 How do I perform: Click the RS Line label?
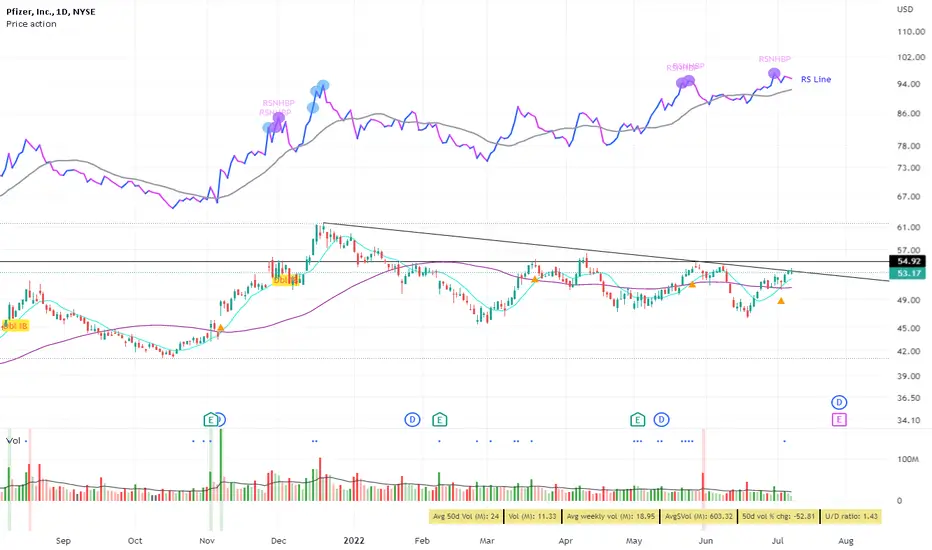816,79
